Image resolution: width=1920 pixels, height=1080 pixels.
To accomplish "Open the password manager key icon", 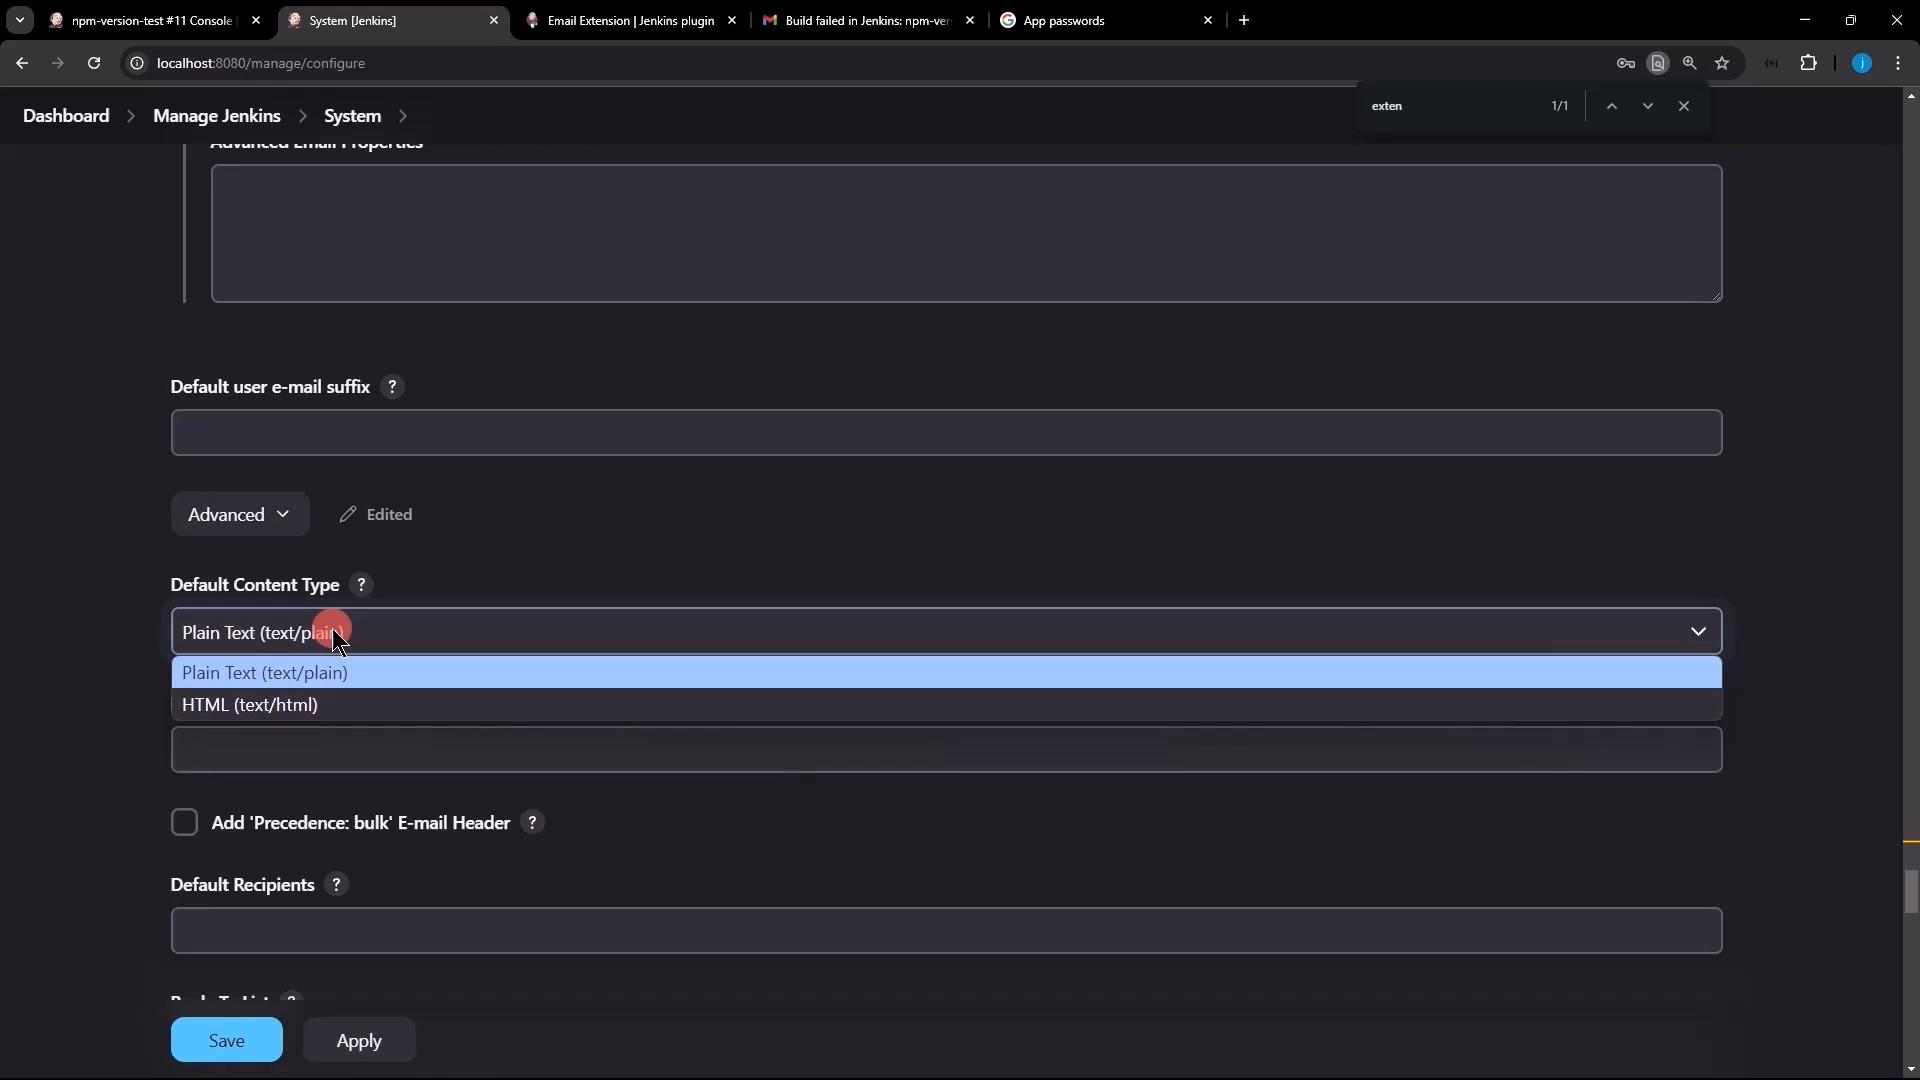I will [1626, 63].
